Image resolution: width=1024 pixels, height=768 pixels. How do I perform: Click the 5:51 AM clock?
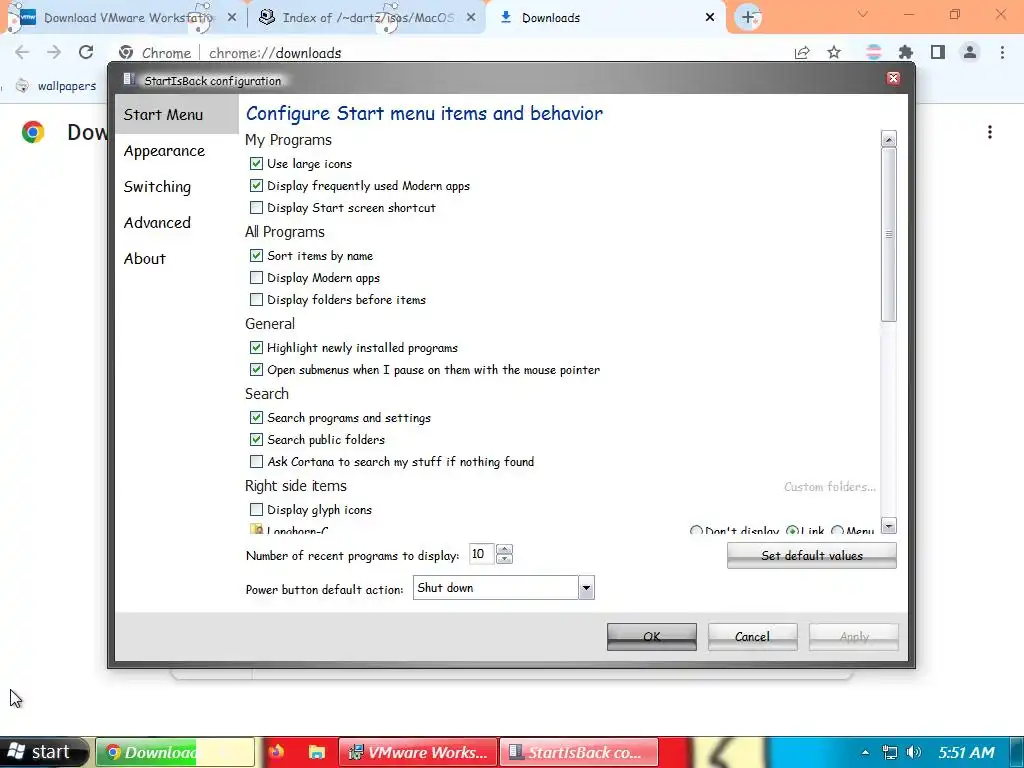(967, 752)
